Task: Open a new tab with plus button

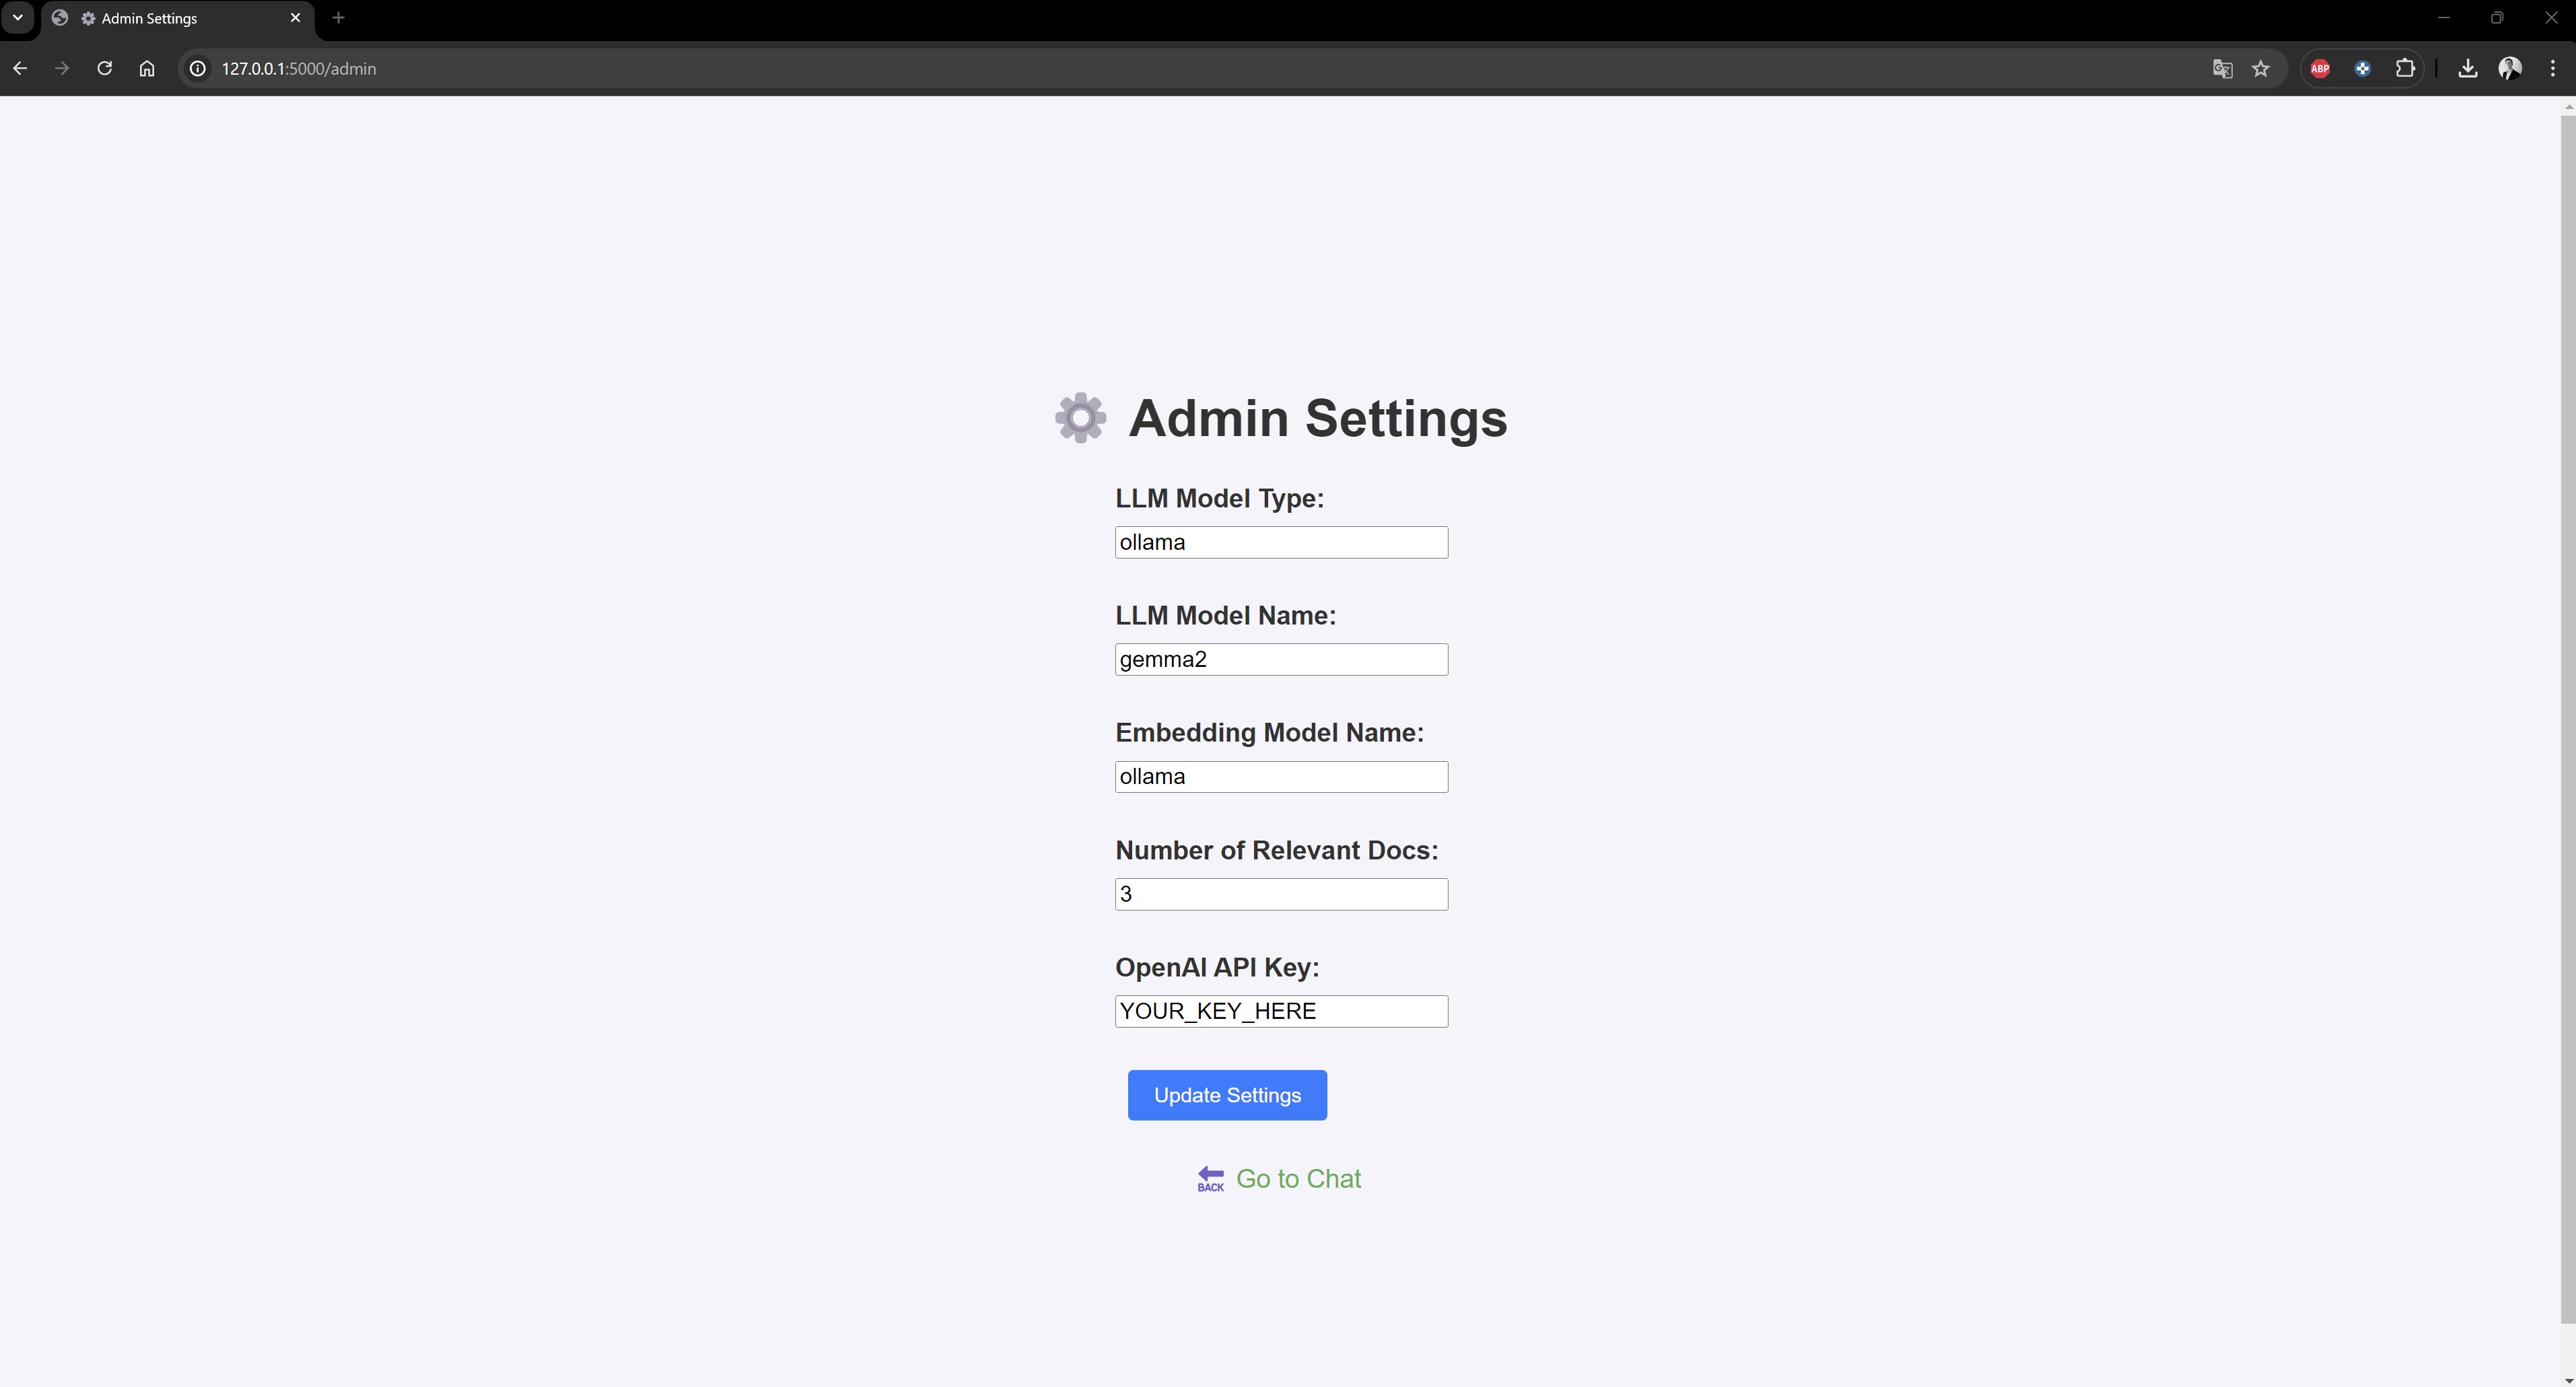Action: [x=338, y=17]
